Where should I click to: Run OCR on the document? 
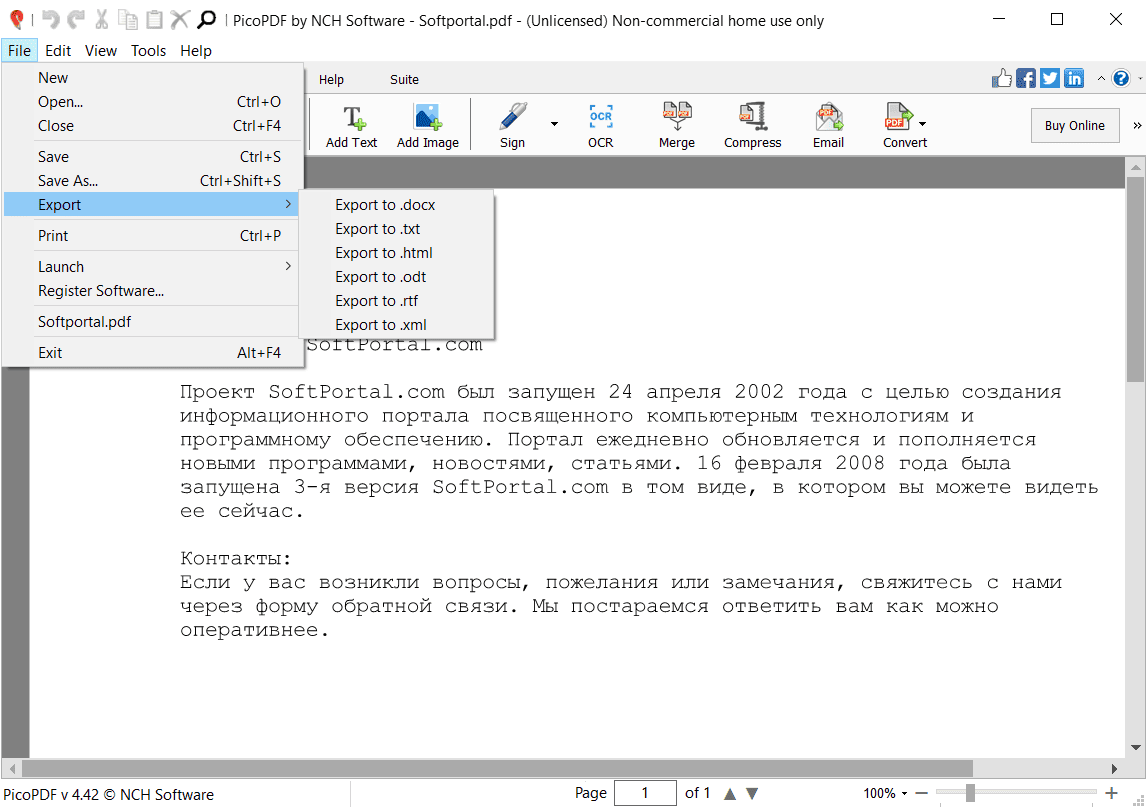pos(601,127)
